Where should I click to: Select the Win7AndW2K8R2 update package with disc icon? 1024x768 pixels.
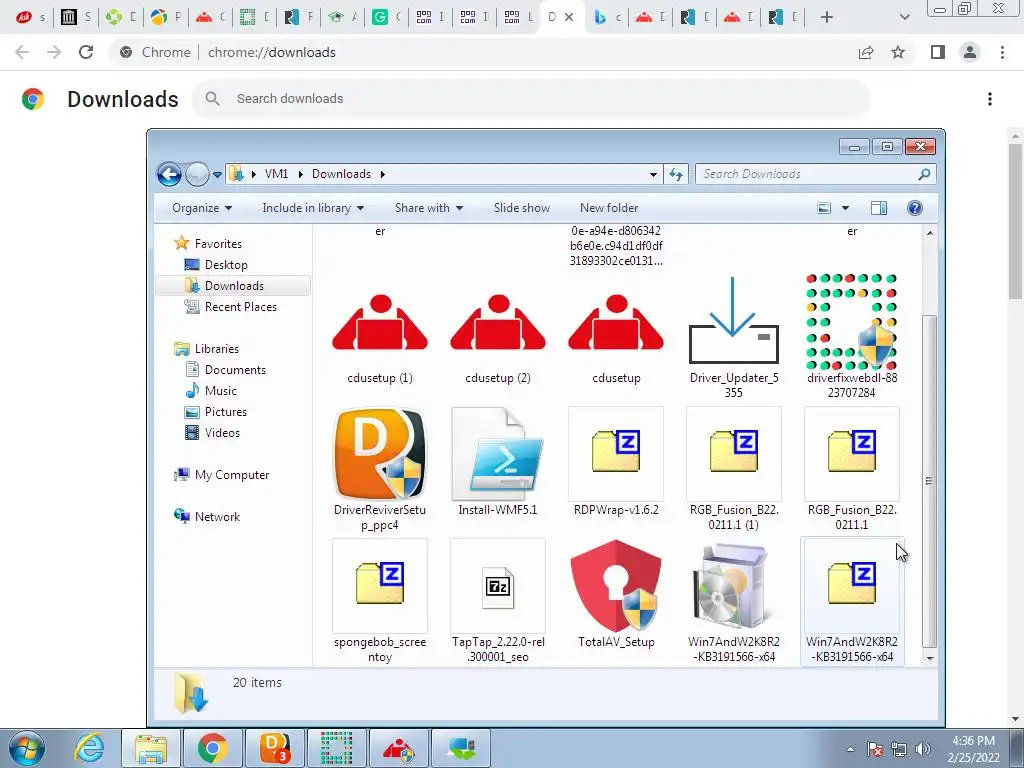(733, 586)
